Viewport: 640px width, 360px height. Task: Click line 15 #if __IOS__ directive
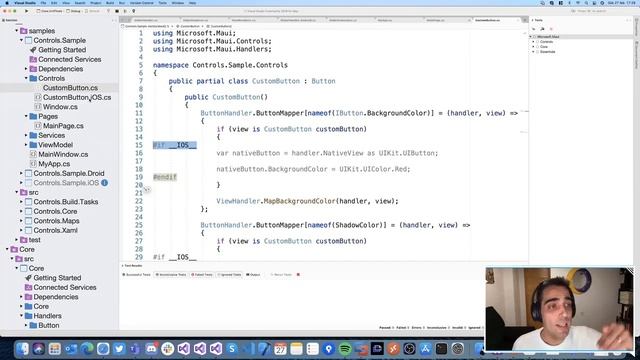pos(174,145)
